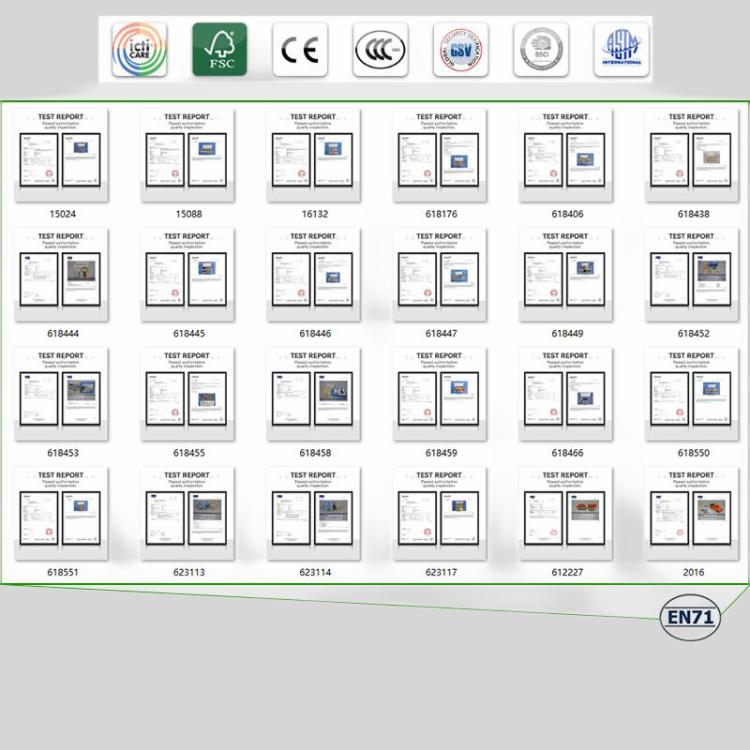Select test report thumbnail 618449
Viewport: 750px width, 750px height.
tap(566, 275)
